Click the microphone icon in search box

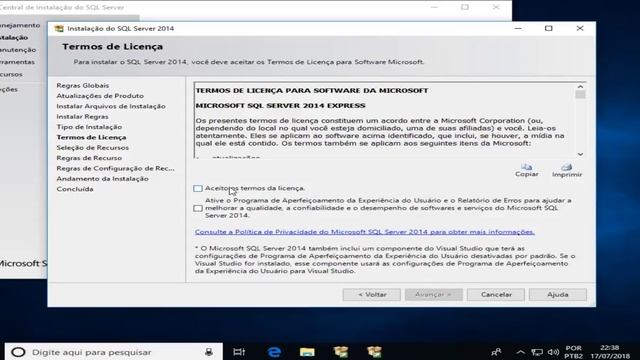[209, 352]
